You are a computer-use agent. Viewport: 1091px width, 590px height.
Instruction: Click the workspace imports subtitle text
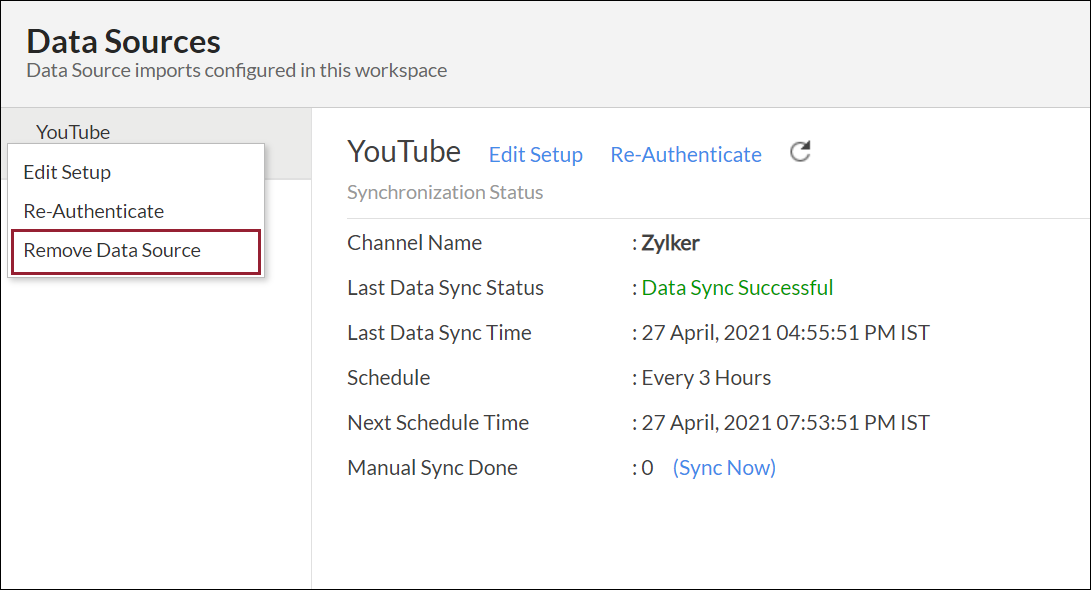[236, 70]
